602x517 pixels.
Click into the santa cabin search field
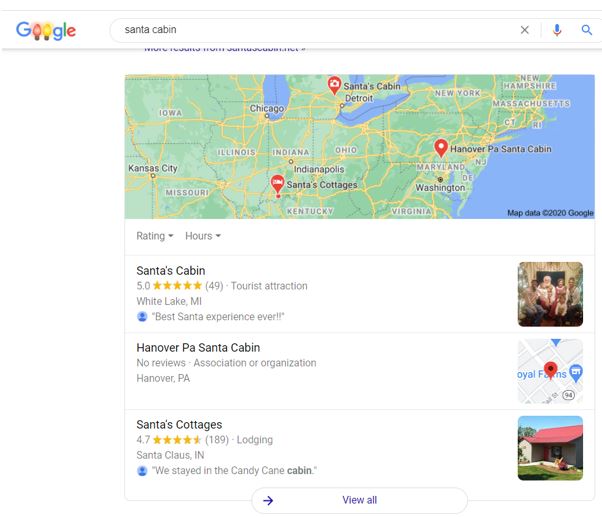[x=319, y=30]
